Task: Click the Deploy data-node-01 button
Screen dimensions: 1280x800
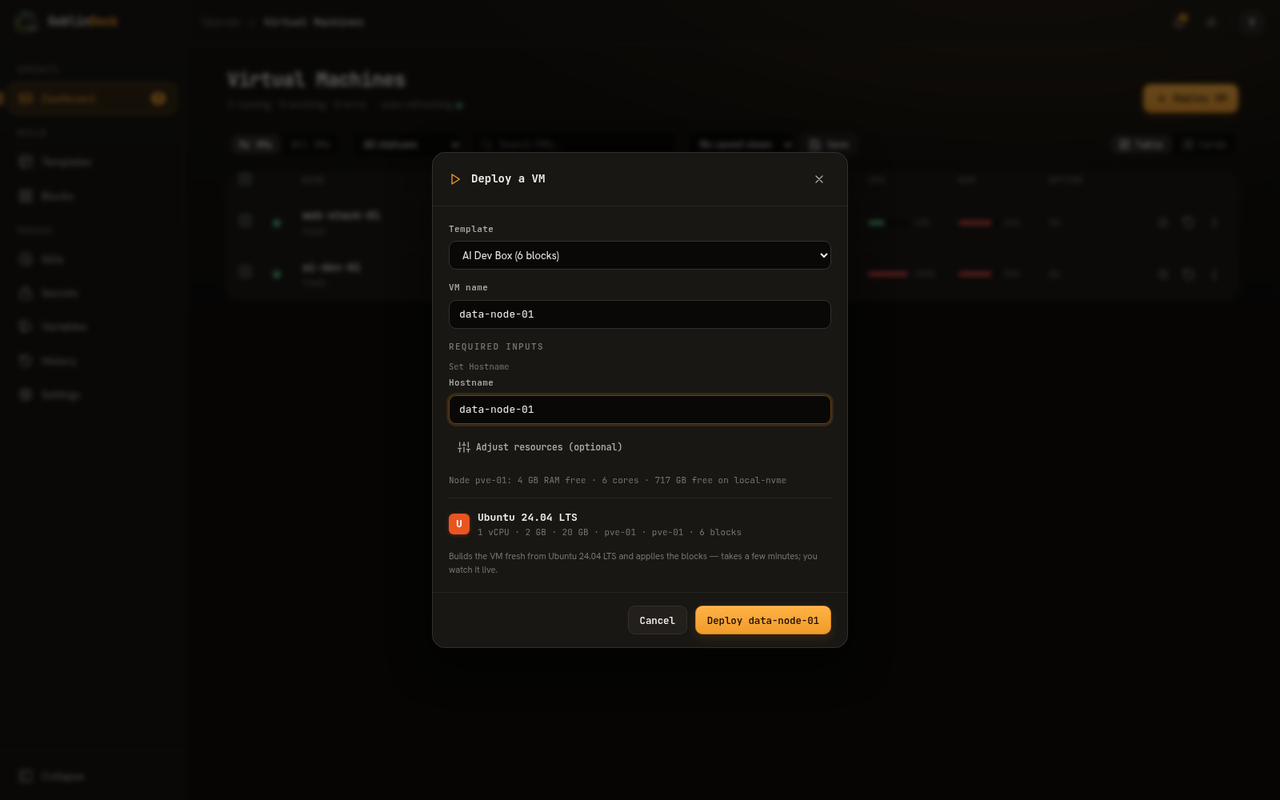Action: 763,620
